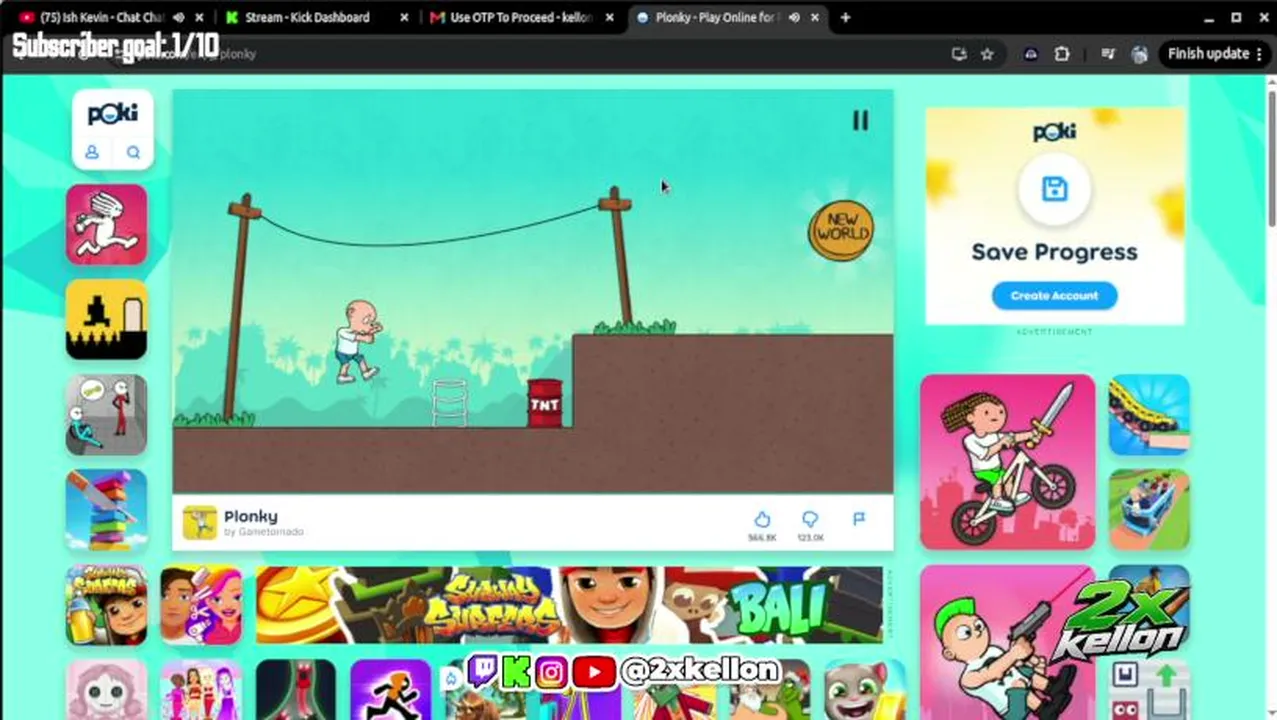The height and width of the screenshot is (720, 1277).
Task: Open the fashion girls group game thumbnail
Action: 201,690
